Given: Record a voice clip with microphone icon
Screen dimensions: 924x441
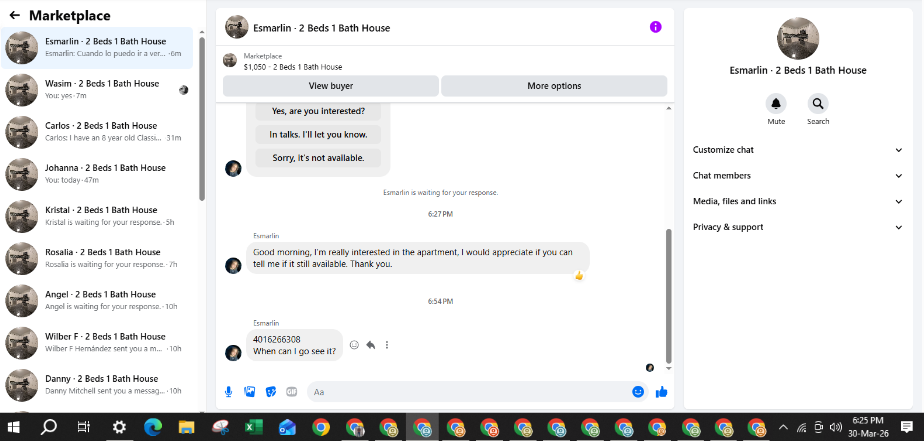Looking at the screenshot, I should pyautogui.click(x=229, y=391).
